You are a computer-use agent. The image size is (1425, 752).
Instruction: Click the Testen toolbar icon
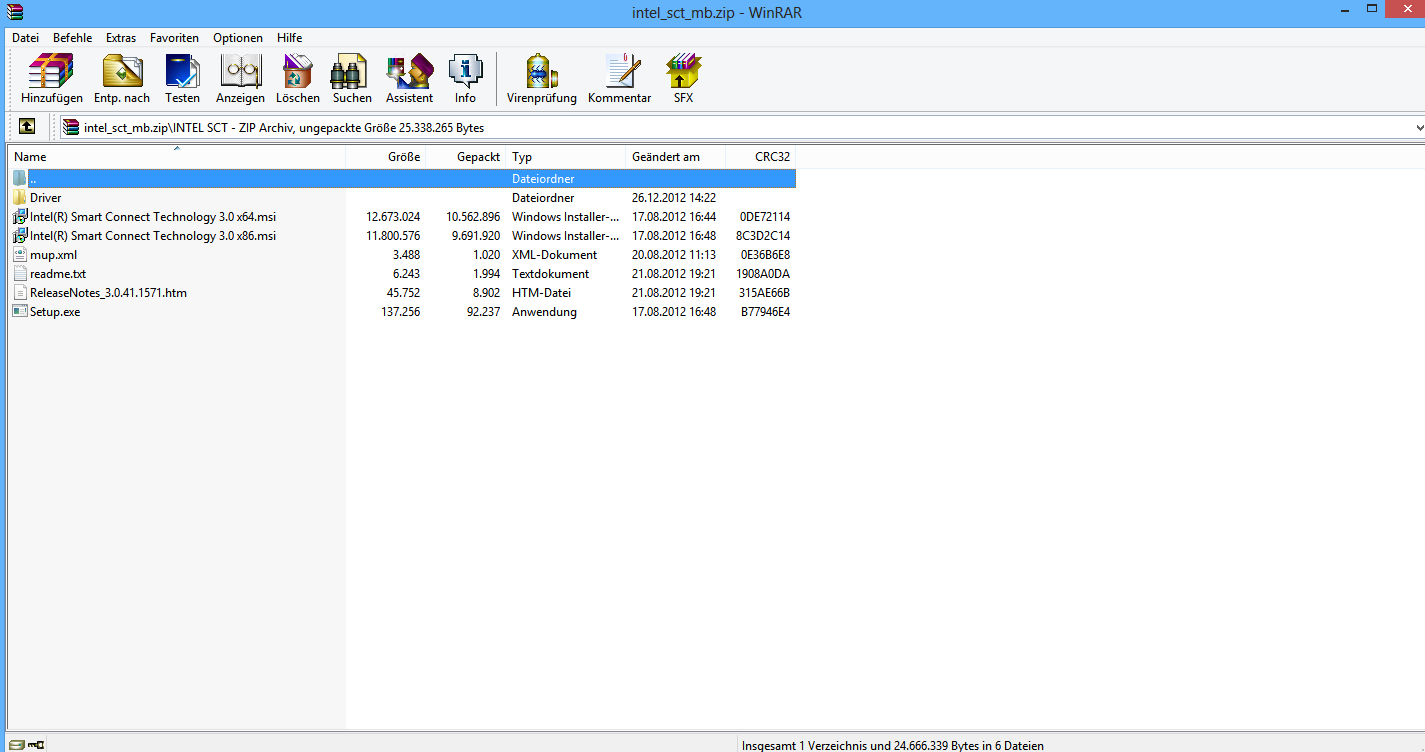[183, 78]
